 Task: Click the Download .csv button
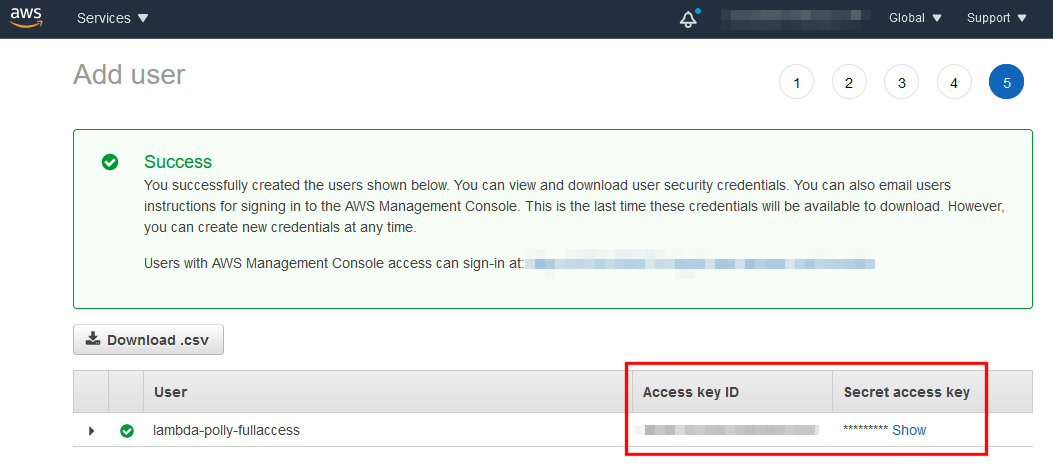click(148, 340)
